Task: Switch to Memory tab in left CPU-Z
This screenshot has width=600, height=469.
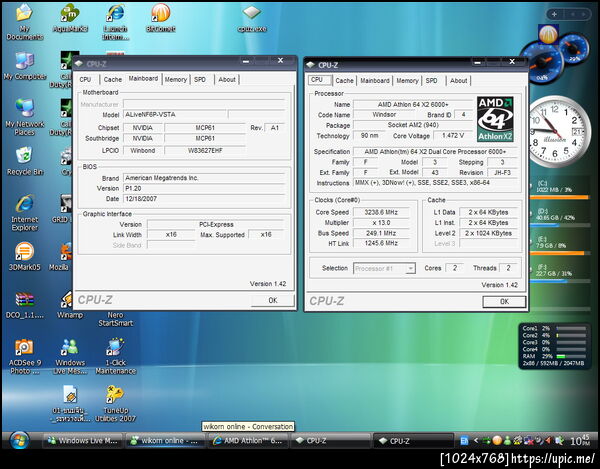Action: (x=176, y=80)
